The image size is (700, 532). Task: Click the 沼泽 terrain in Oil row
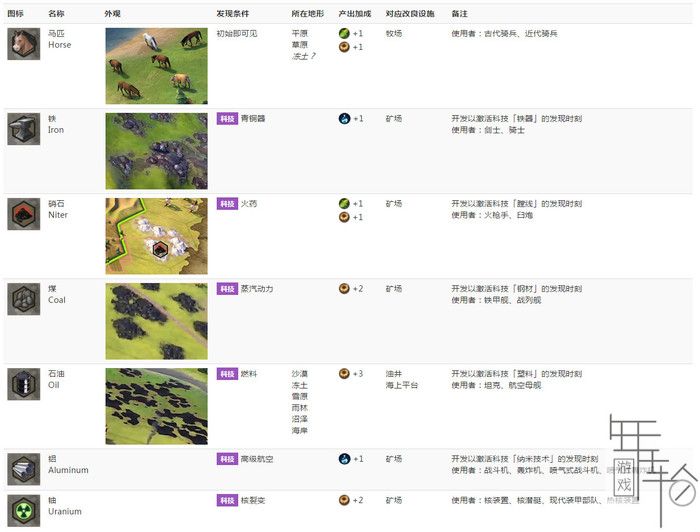pyautogui.click(x=300, y=419)
